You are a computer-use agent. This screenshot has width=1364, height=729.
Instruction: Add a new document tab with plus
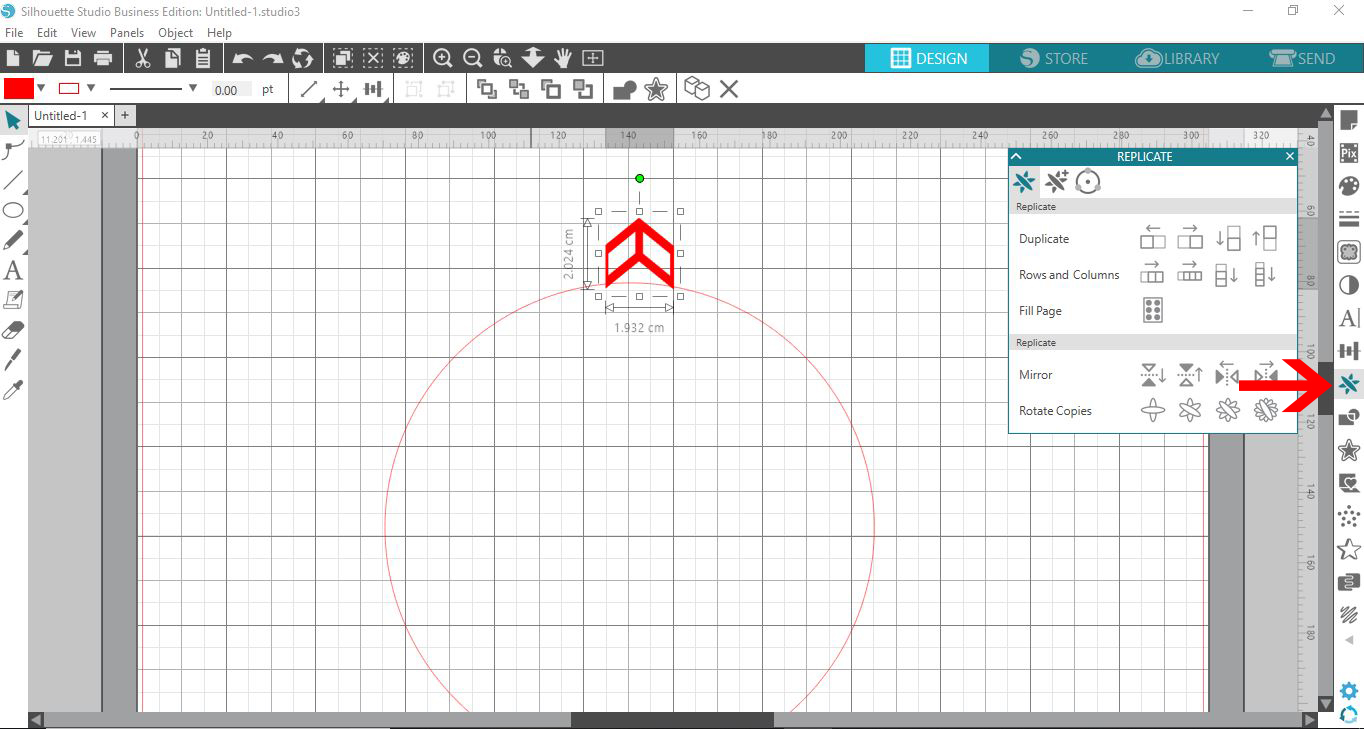point(125,116)
